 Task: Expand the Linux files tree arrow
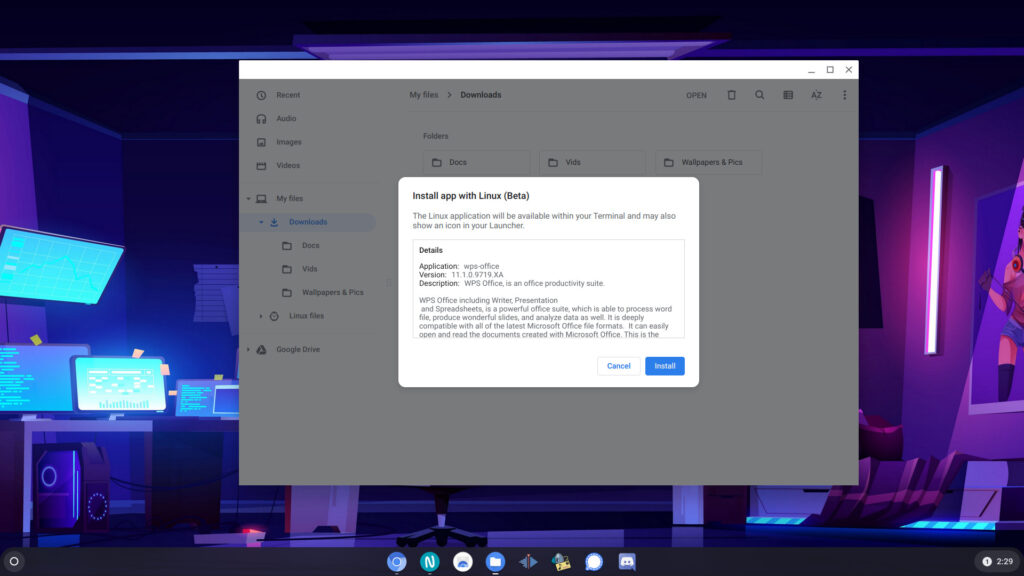(x=261, y=316)
